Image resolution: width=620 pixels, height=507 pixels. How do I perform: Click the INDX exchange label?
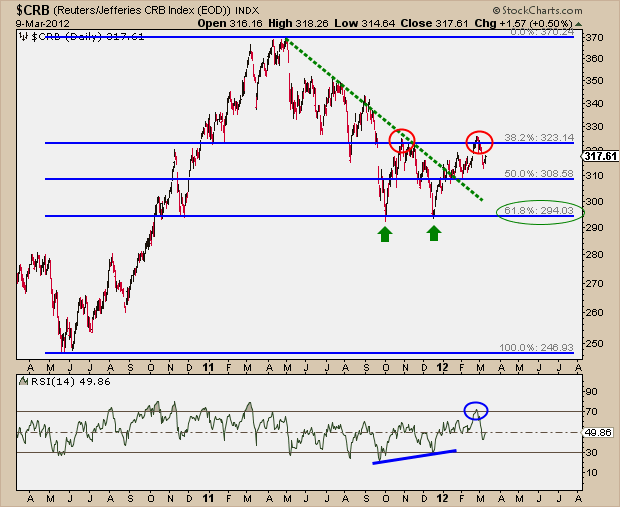247,11
